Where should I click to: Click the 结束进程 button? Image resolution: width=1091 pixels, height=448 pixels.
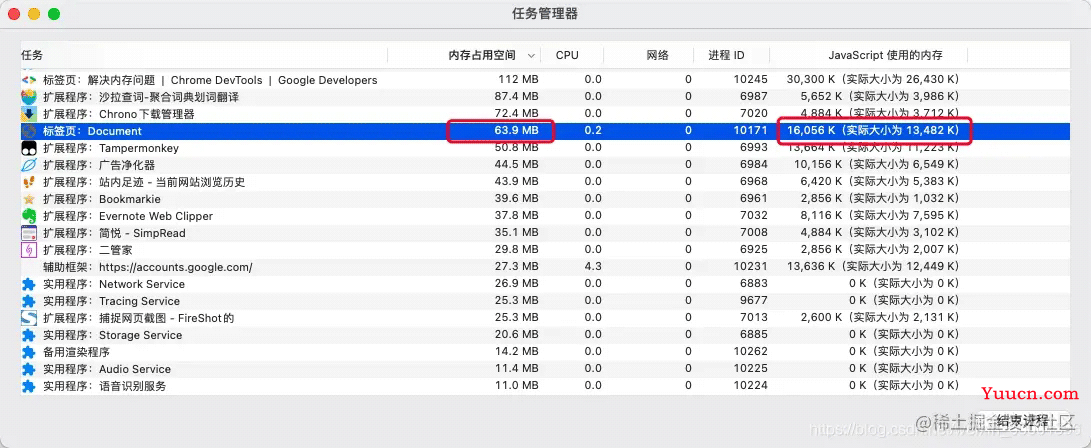pos(1021,420)
